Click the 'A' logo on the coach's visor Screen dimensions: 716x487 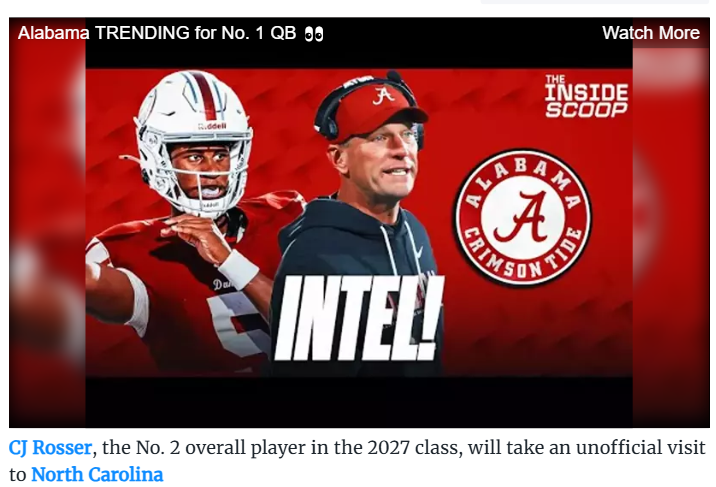[383, 96]
